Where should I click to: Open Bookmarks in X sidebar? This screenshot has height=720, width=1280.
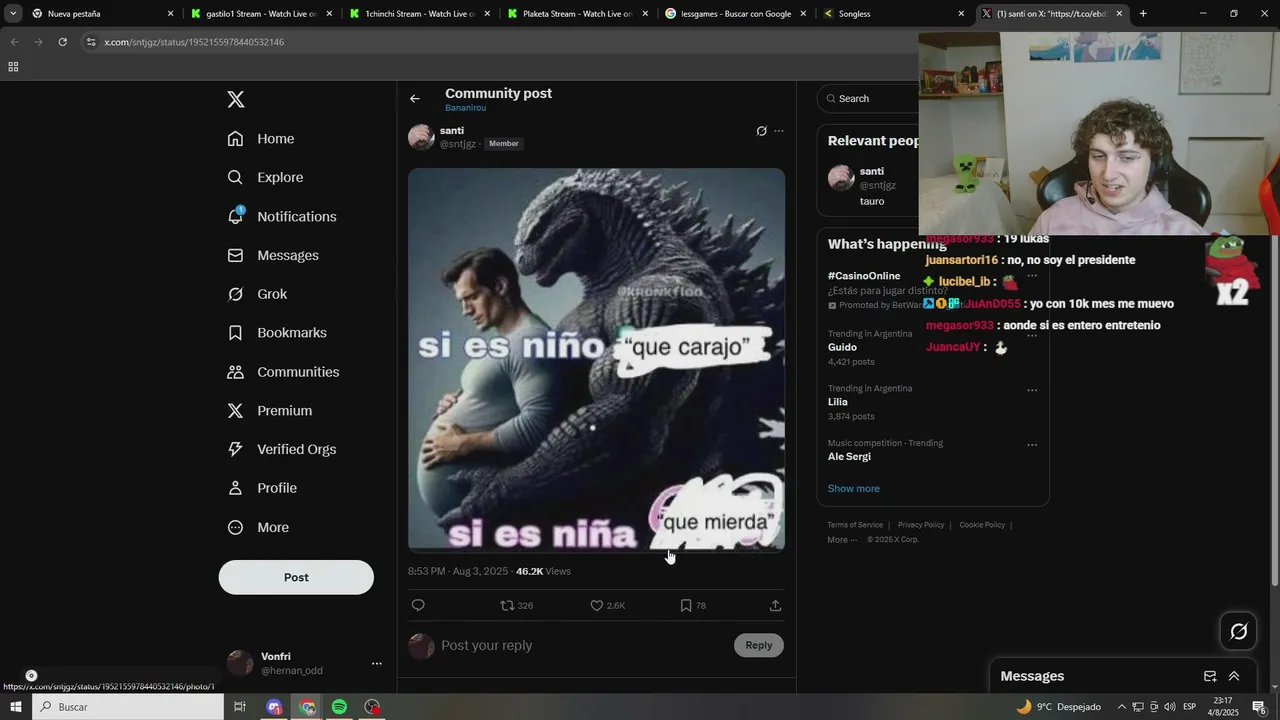pos(277,333)
